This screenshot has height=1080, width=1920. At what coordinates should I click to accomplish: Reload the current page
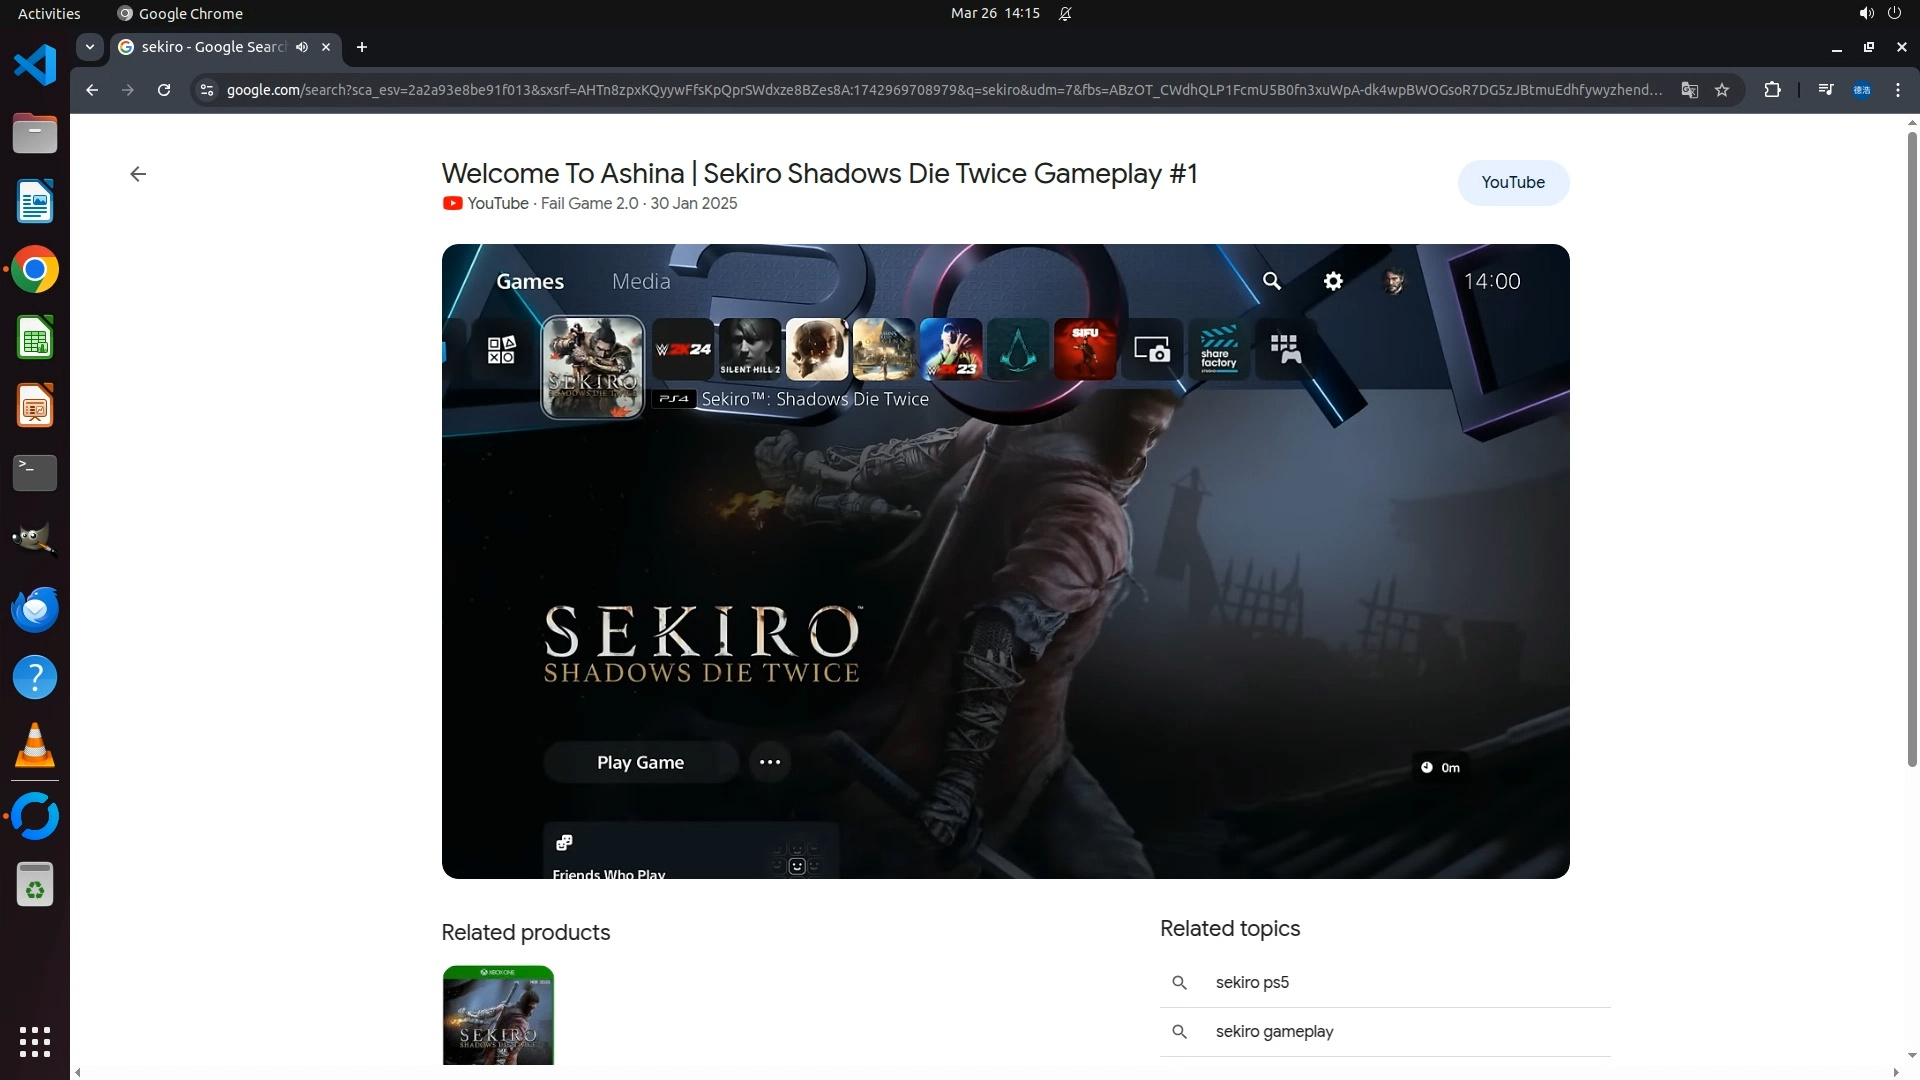[x=164, y=90]
